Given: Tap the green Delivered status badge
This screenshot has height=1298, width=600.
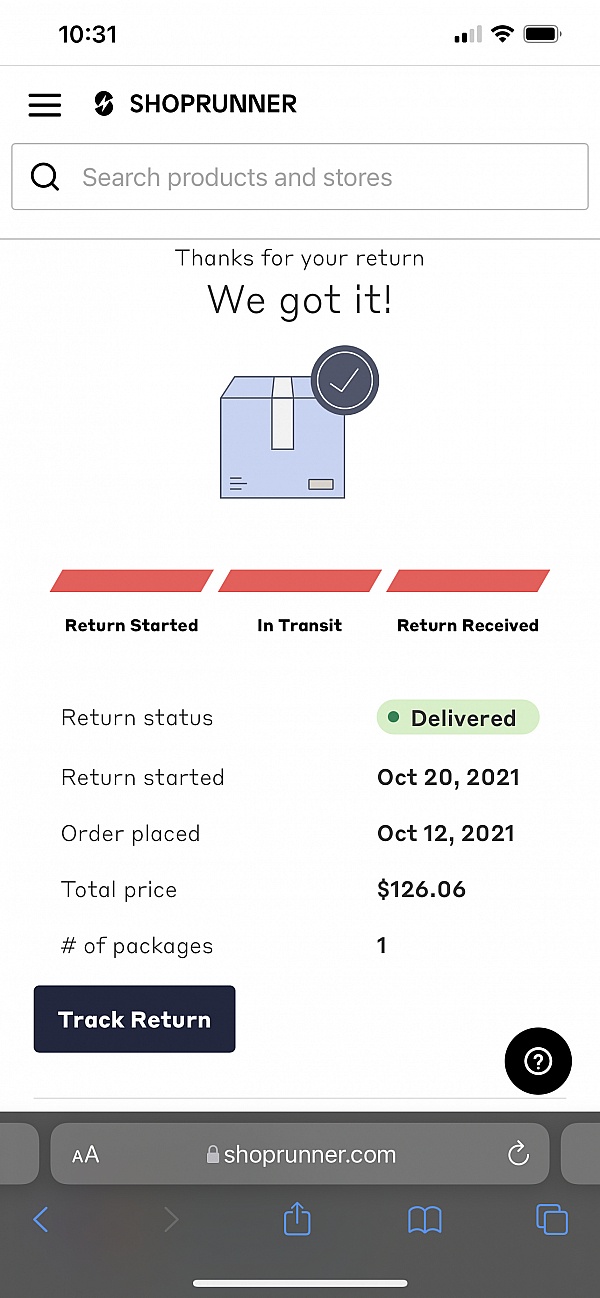Looking at the screenshot, I should tap(458, 717).
